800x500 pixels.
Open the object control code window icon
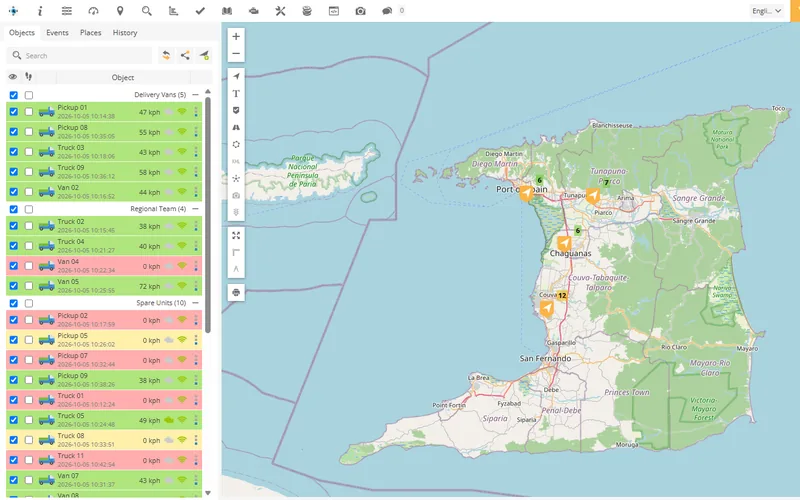point(334,11)
